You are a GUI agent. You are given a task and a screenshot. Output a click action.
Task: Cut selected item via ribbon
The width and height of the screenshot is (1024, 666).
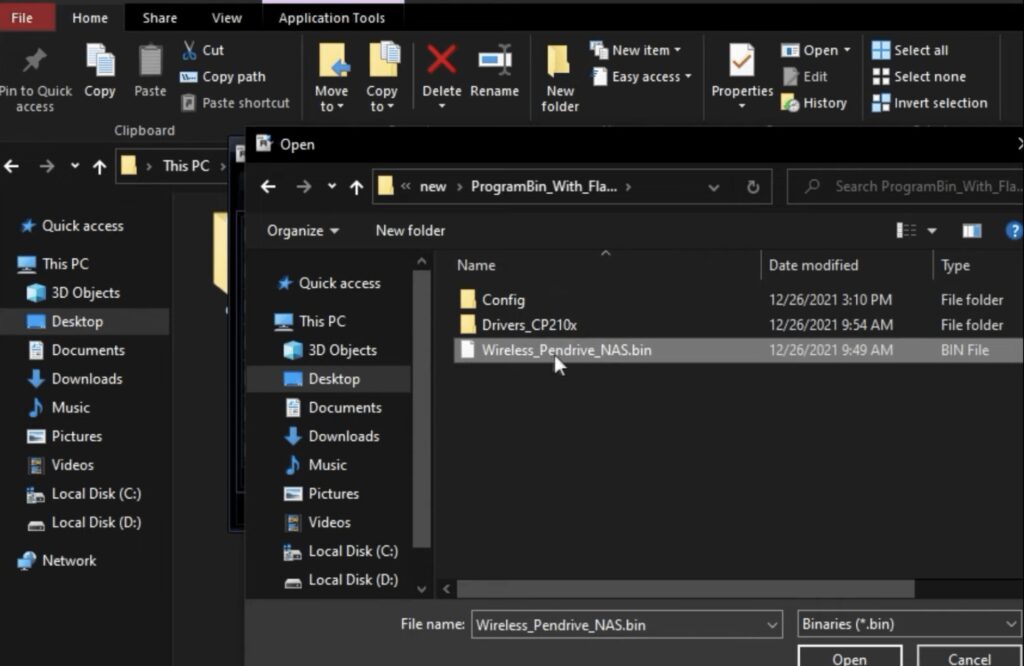pos(203,50)
